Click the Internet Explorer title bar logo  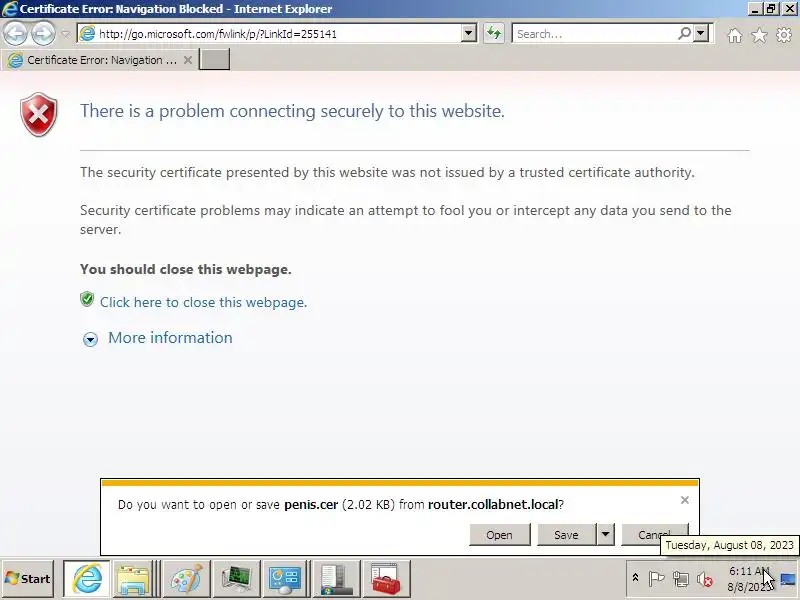[10, 9]
